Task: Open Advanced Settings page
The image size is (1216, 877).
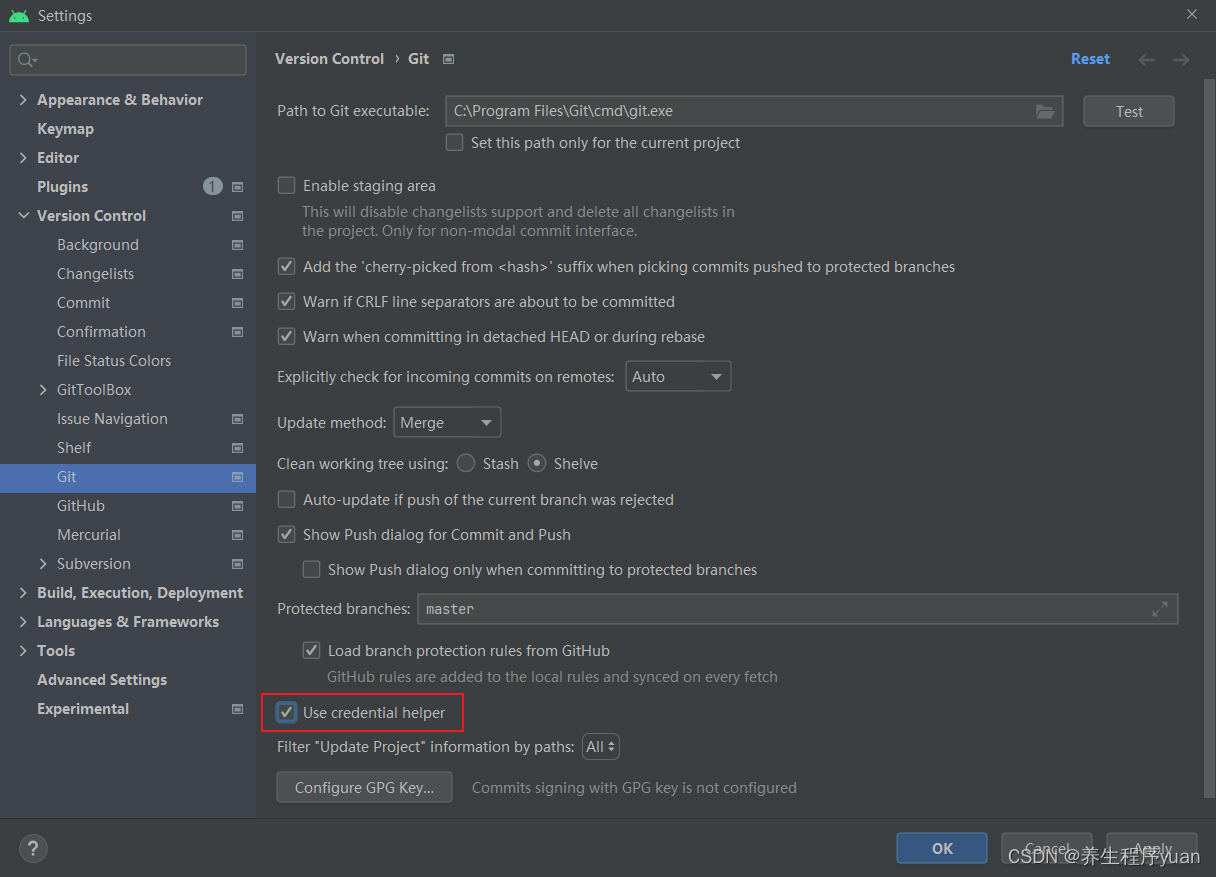Action: (x=102, y=680)
